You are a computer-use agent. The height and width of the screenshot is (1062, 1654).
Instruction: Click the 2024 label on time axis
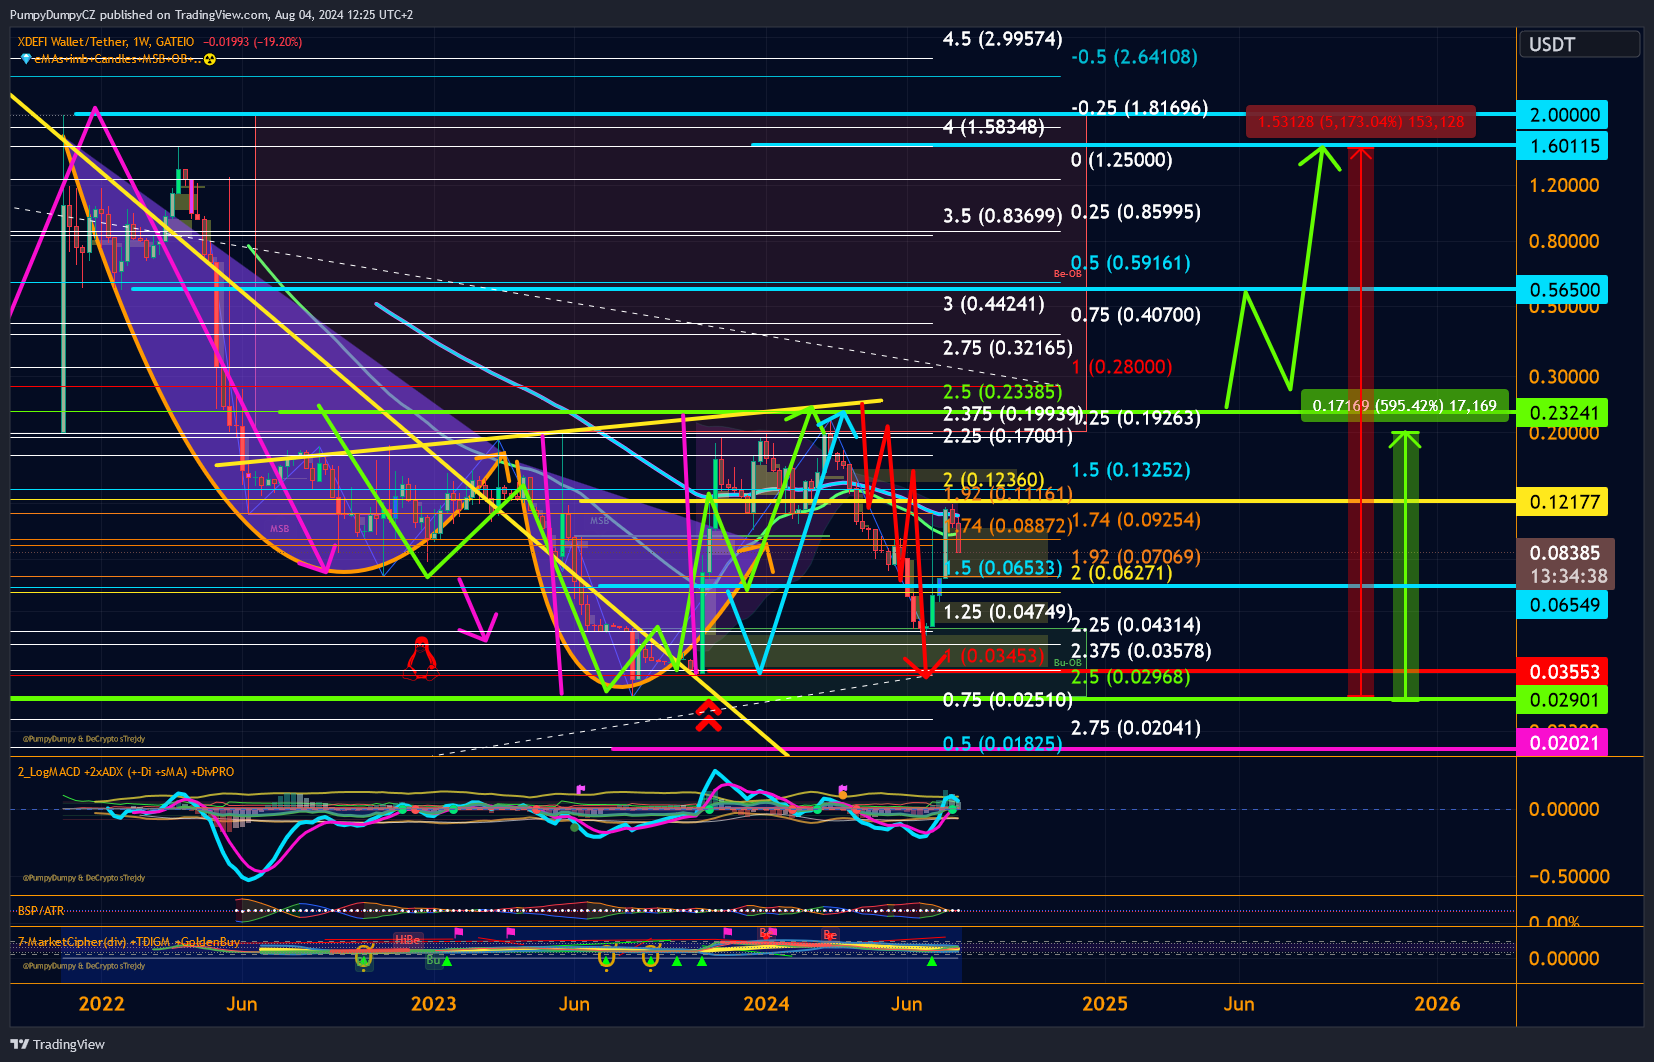pyautogui.click(x=766, y=1004)
